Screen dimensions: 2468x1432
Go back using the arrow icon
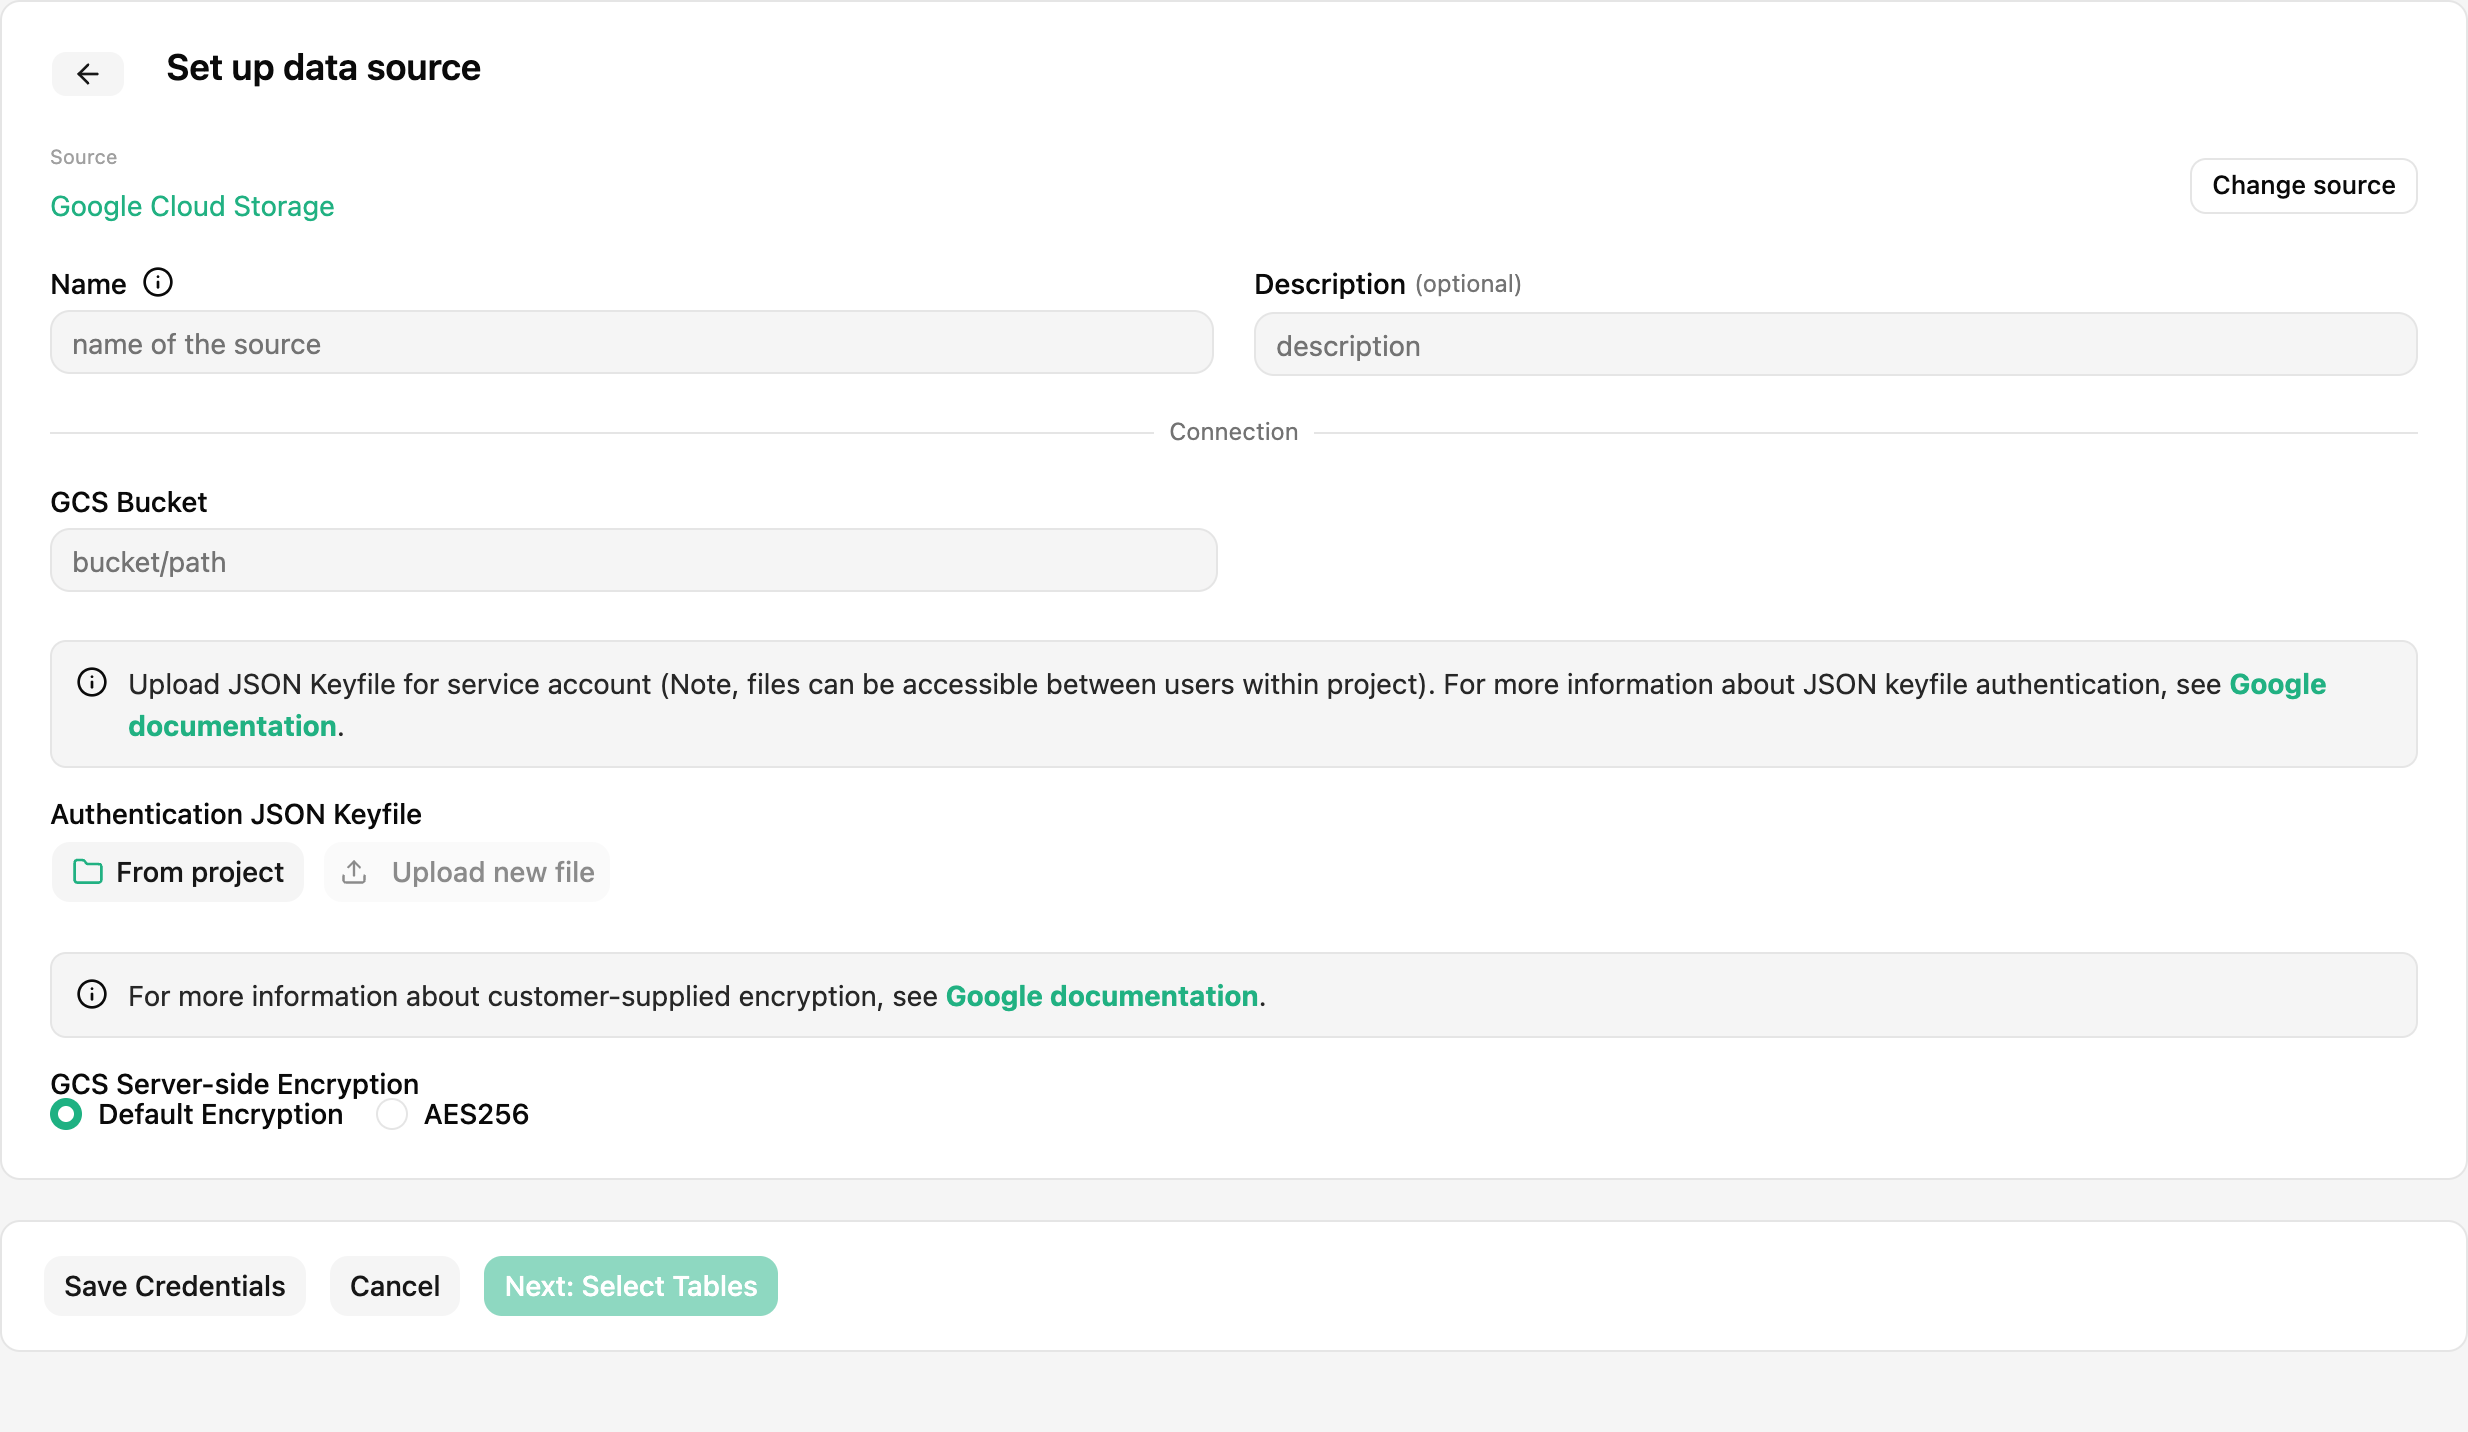[88, 74]
